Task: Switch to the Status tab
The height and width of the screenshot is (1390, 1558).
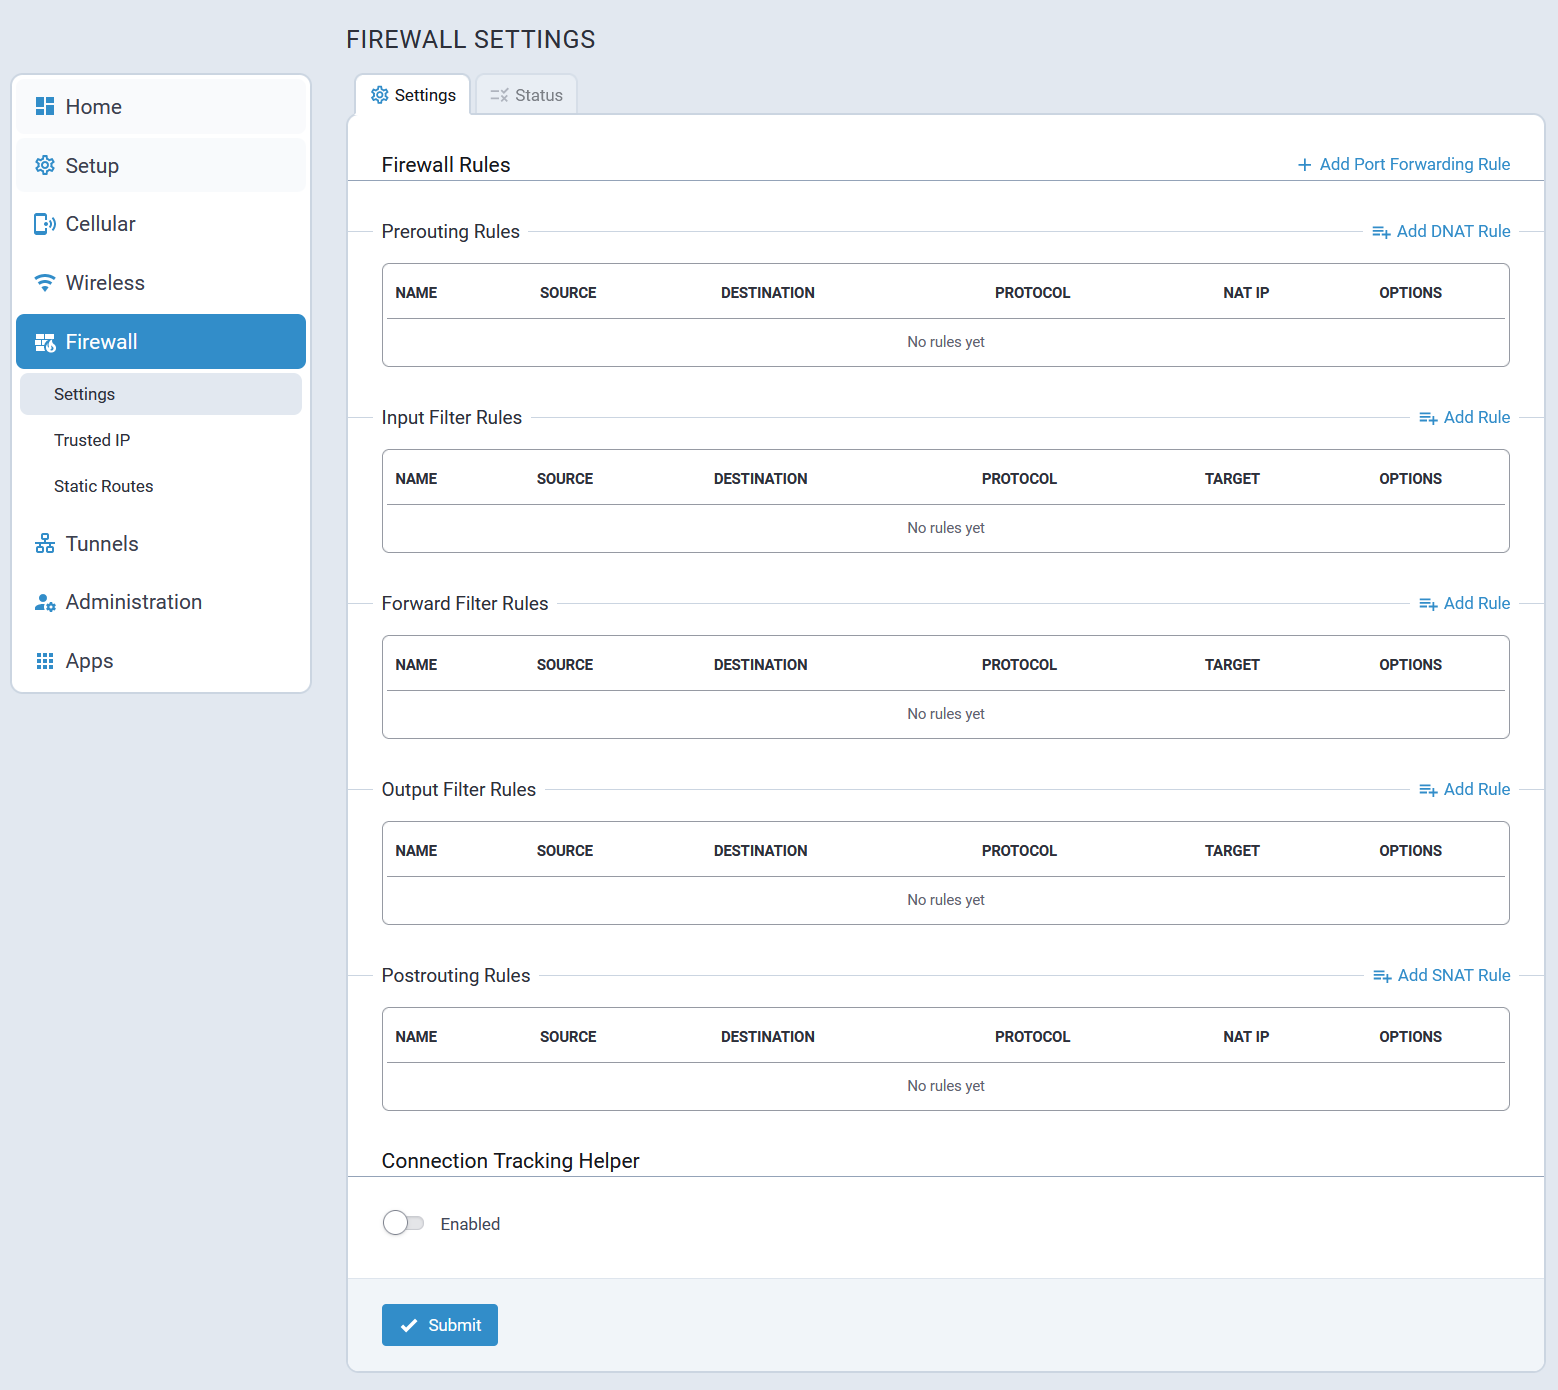Action: coord(526,95)
